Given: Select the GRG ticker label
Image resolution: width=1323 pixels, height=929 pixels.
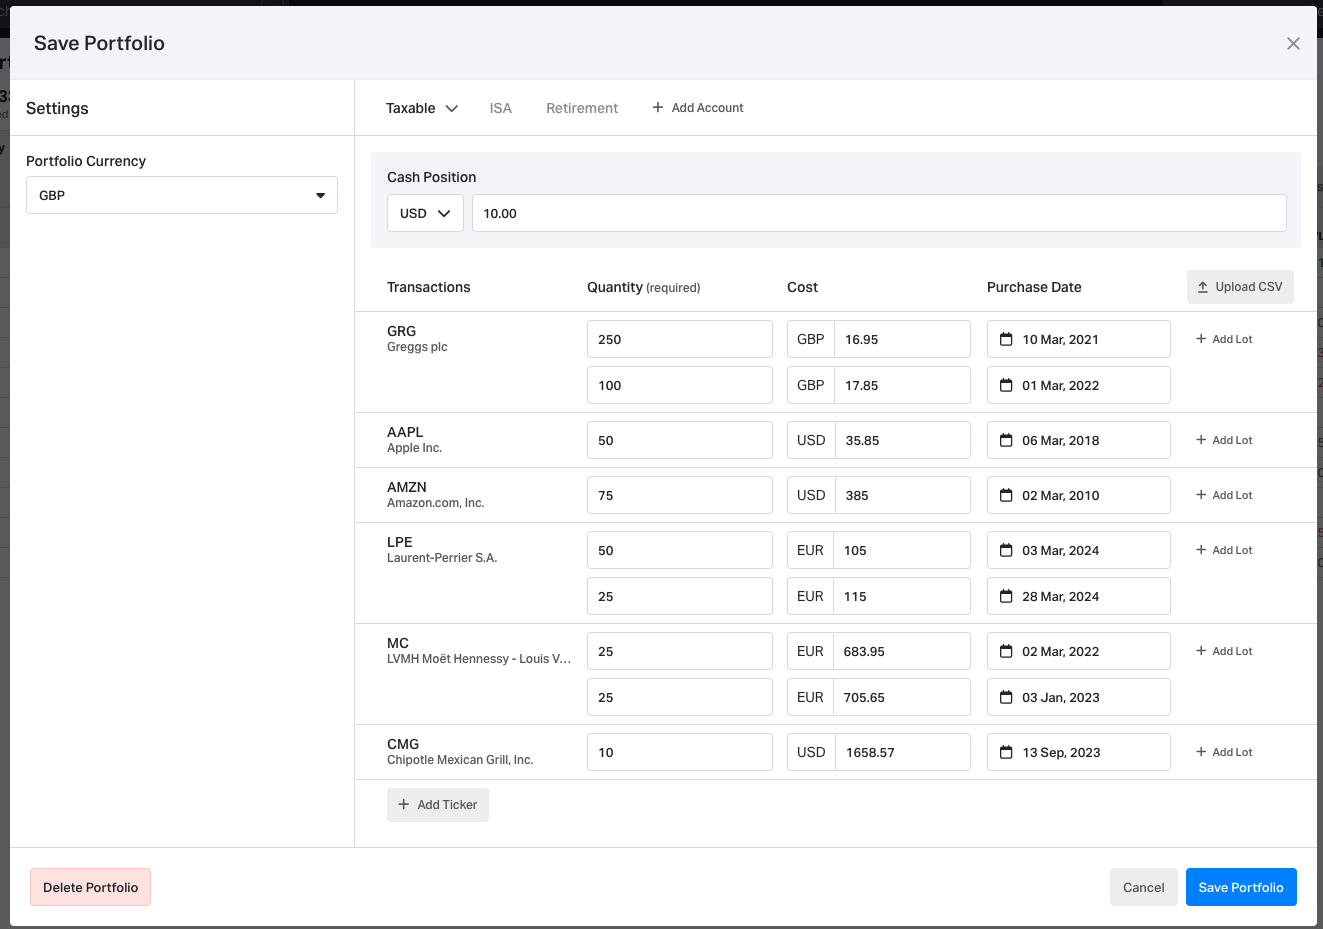Looking at the screenshot, I should pyautogui.click(x=401, y=331).
